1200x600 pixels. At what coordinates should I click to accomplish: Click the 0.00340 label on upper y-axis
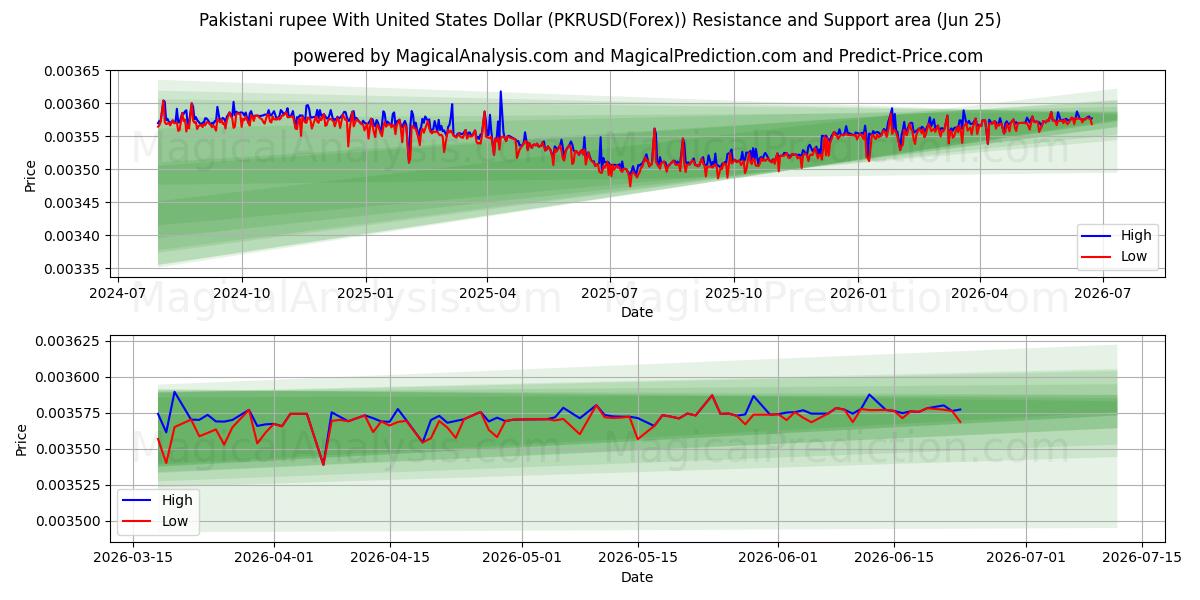(x=72, y=236)
